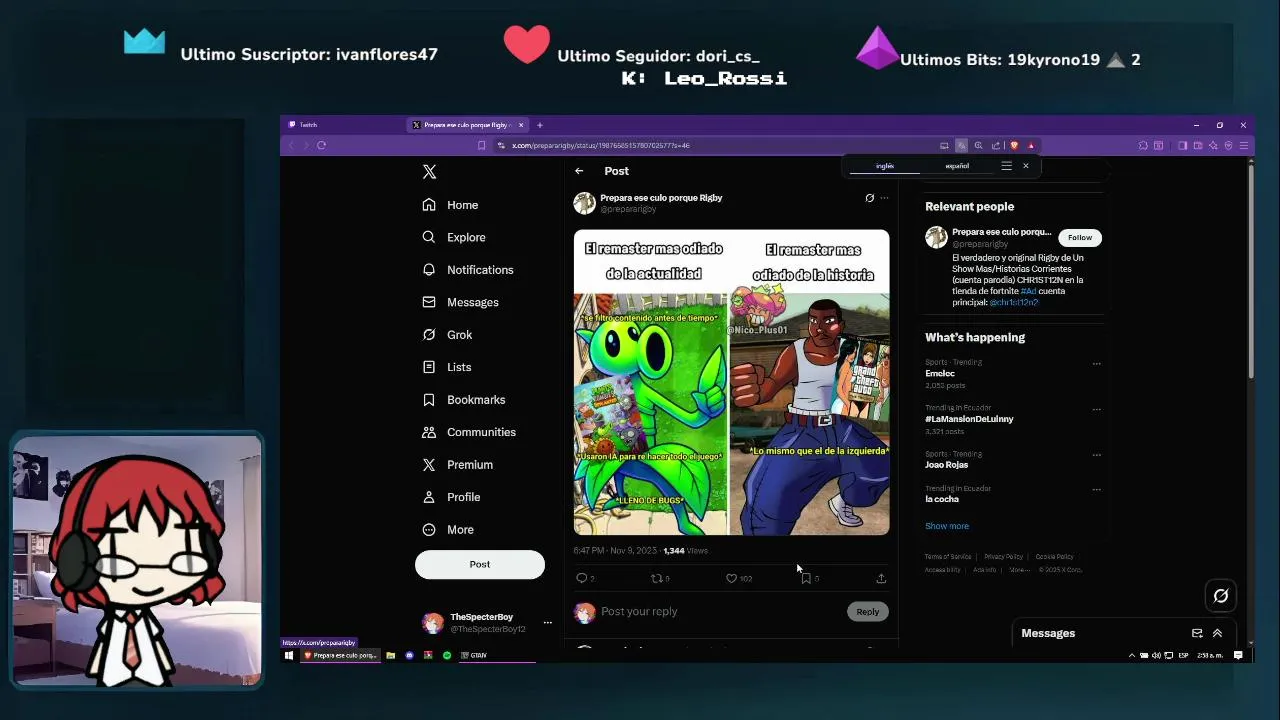
Task: Click the back arrow next to Post
Action: click(x=579, y=171)
